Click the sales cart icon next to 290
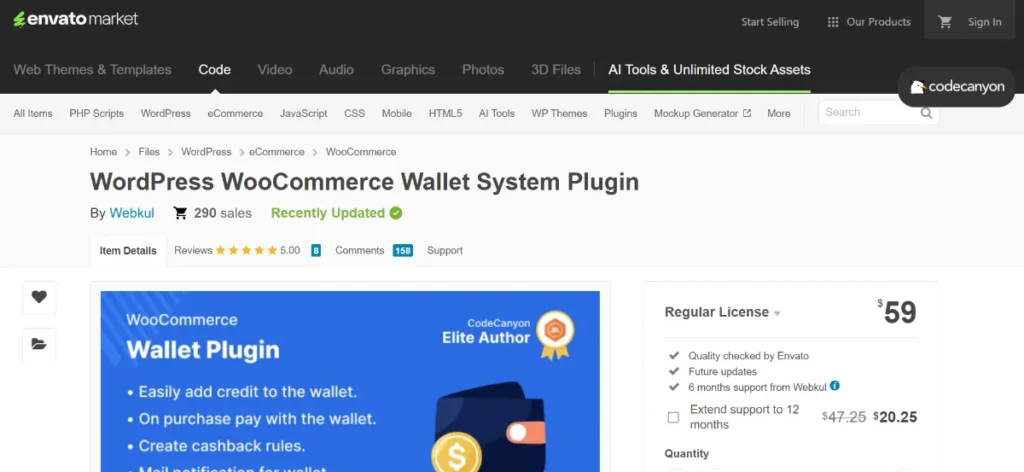This screenshot has width=1024, height=472. (x=180, y=213)
